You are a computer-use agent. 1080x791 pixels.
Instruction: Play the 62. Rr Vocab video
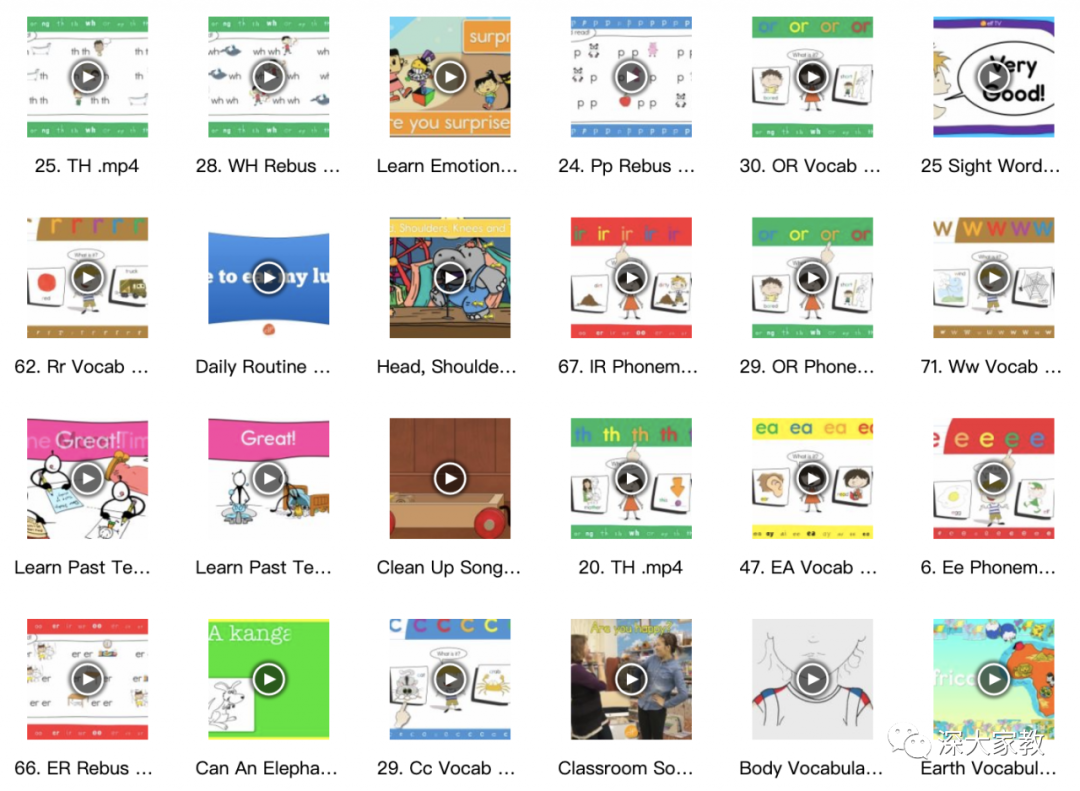pyautogui.click(x=87, y=278)
